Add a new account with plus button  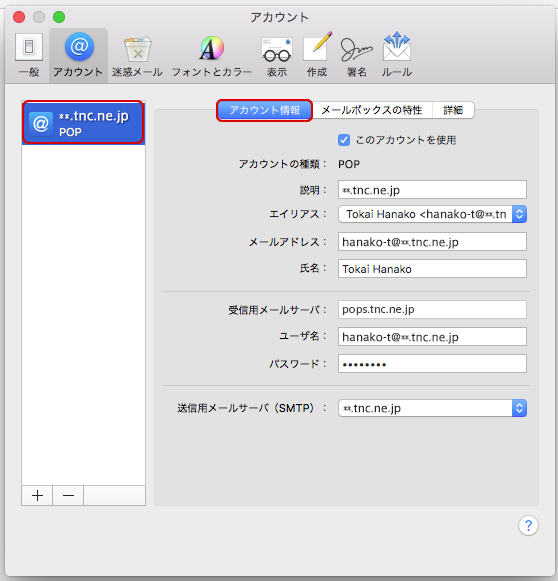[x=37, y=495]
